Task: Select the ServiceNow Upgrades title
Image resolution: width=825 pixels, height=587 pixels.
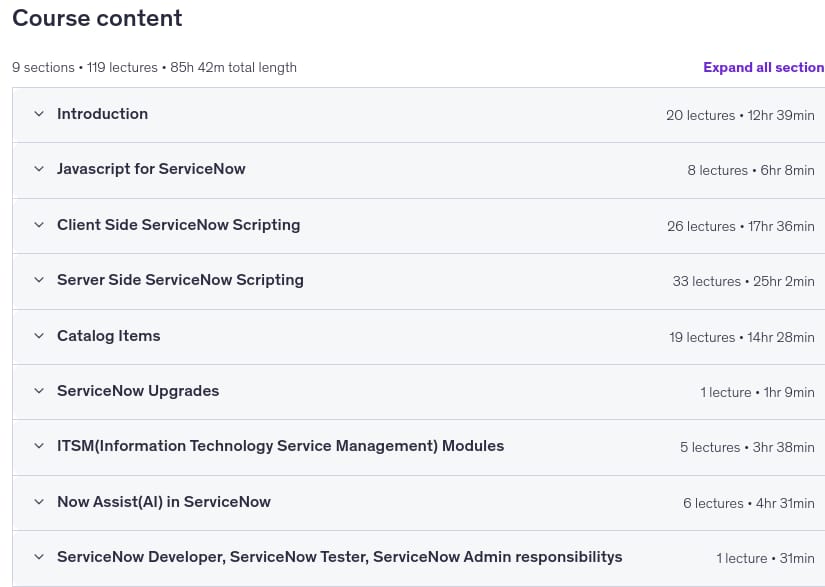Action: (138, 391)
